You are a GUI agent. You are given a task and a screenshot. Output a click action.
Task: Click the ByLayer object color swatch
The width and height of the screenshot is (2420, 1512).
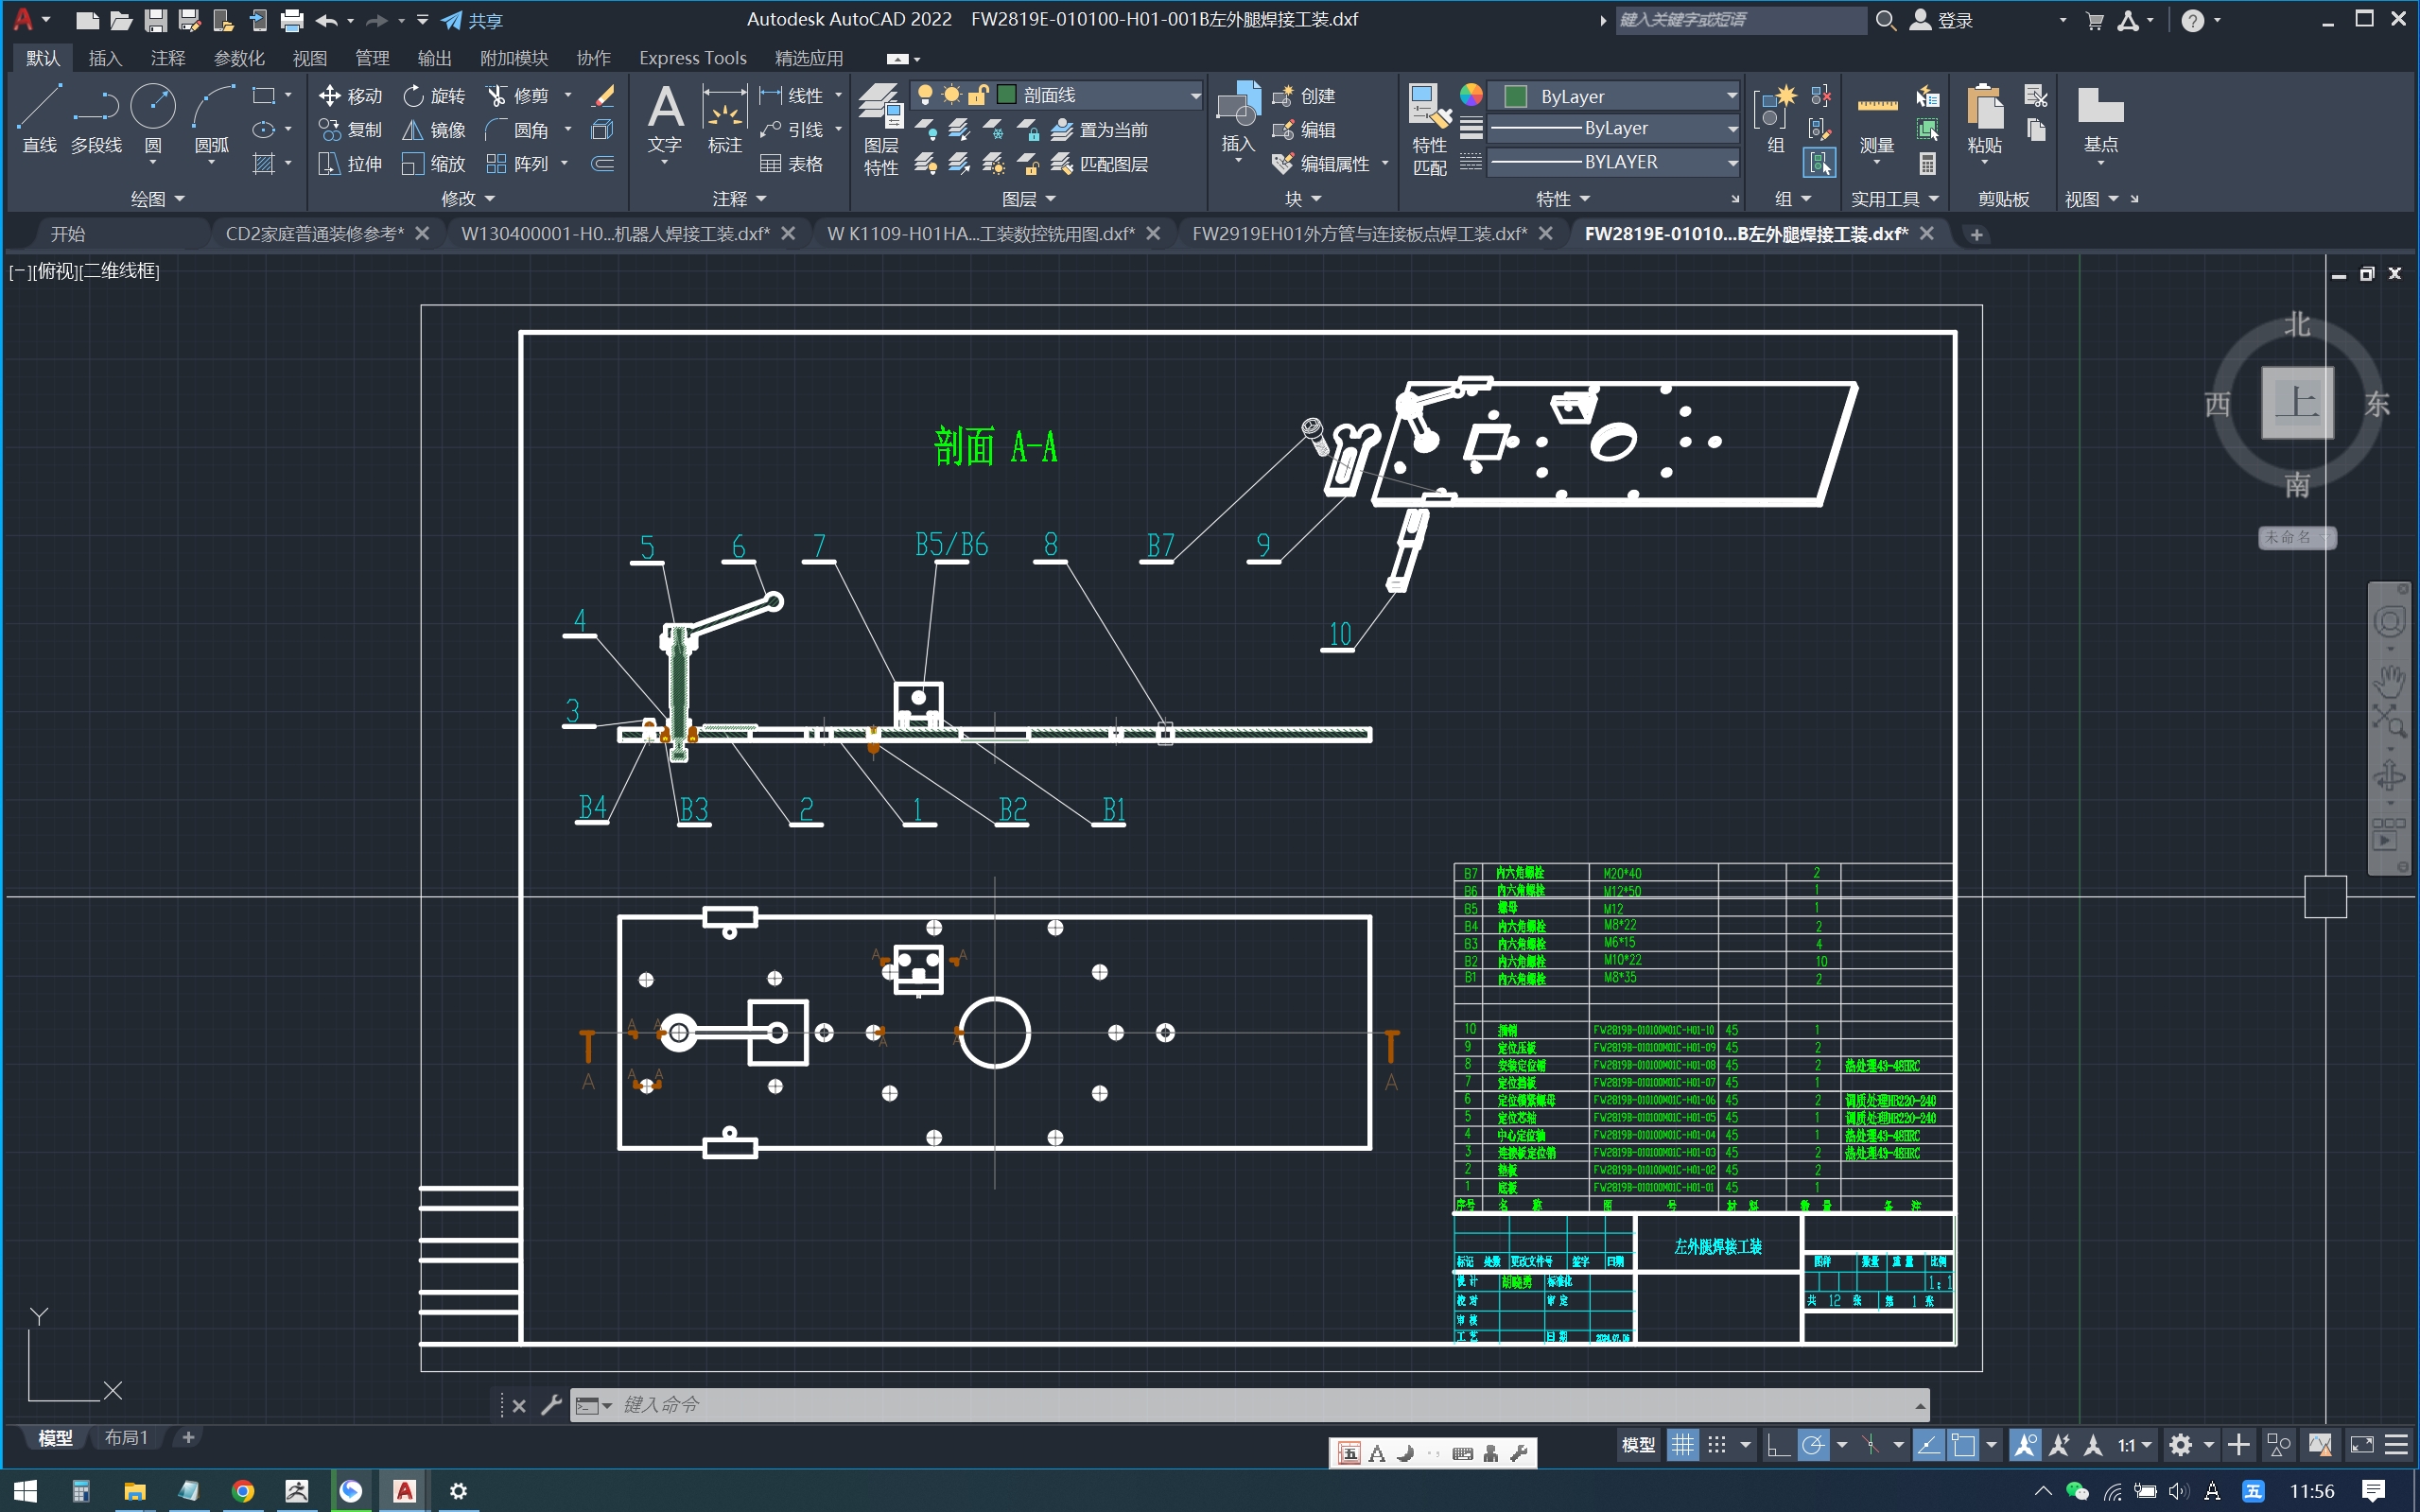coord(1515,96)
